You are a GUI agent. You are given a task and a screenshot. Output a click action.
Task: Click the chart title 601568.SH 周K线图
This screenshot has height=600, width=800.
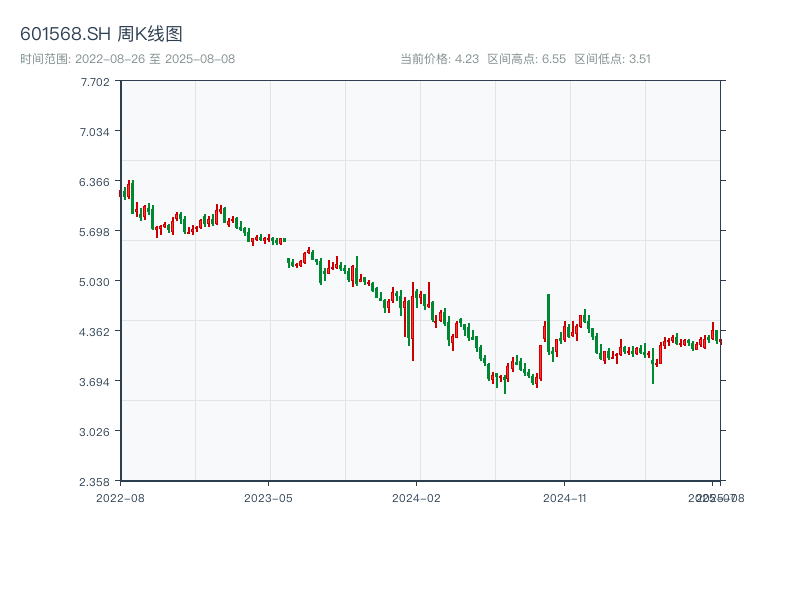coord(101,35)
